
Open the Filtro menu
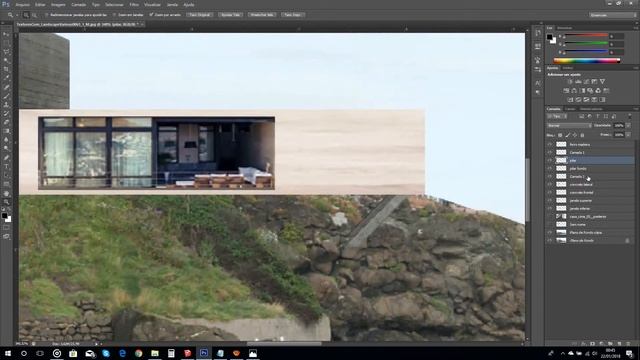tap(134, 5)
